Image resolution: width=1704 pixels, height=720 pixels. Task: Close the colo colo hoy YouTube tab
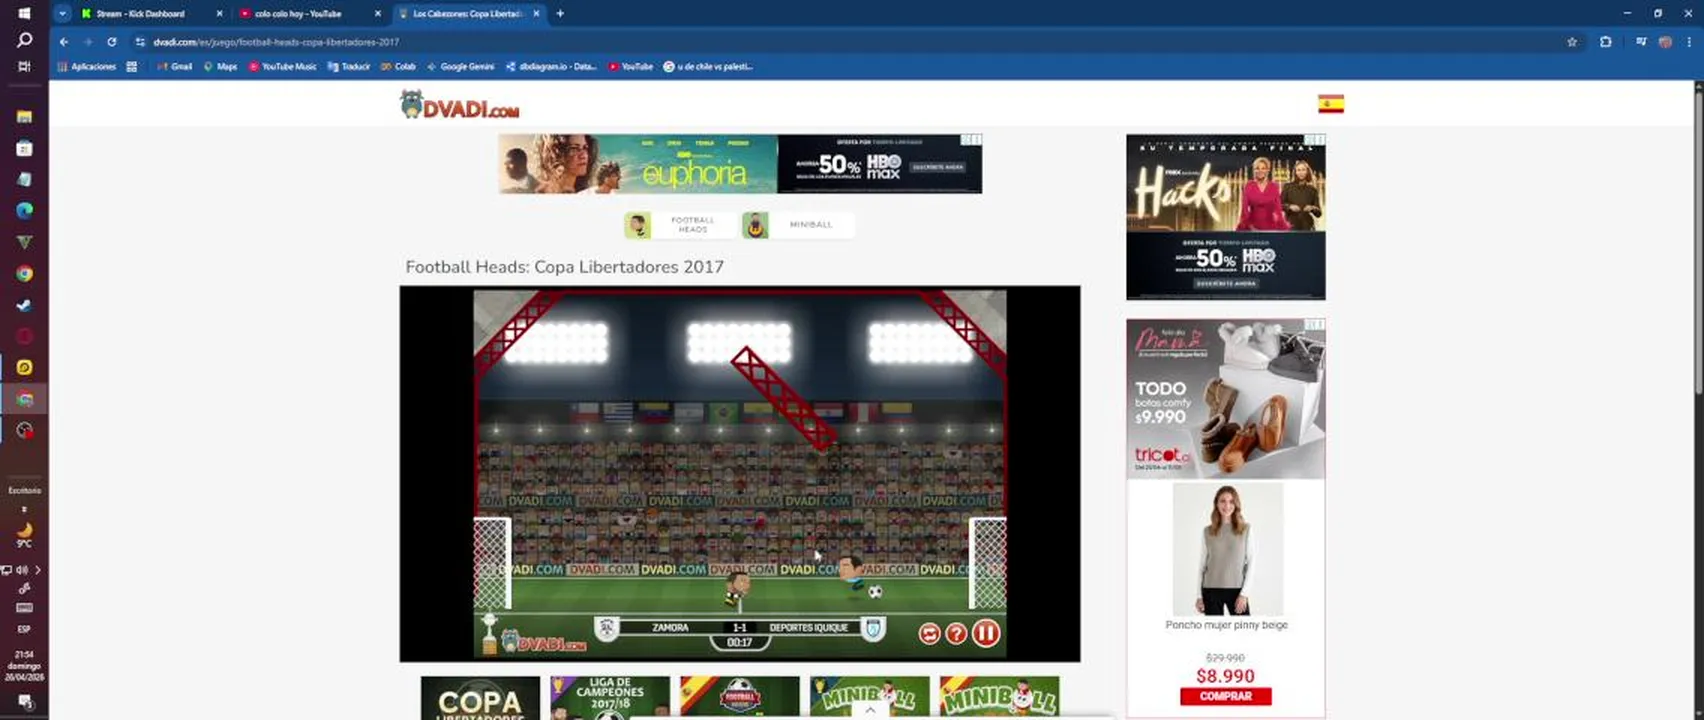click(x=377, y=14)
